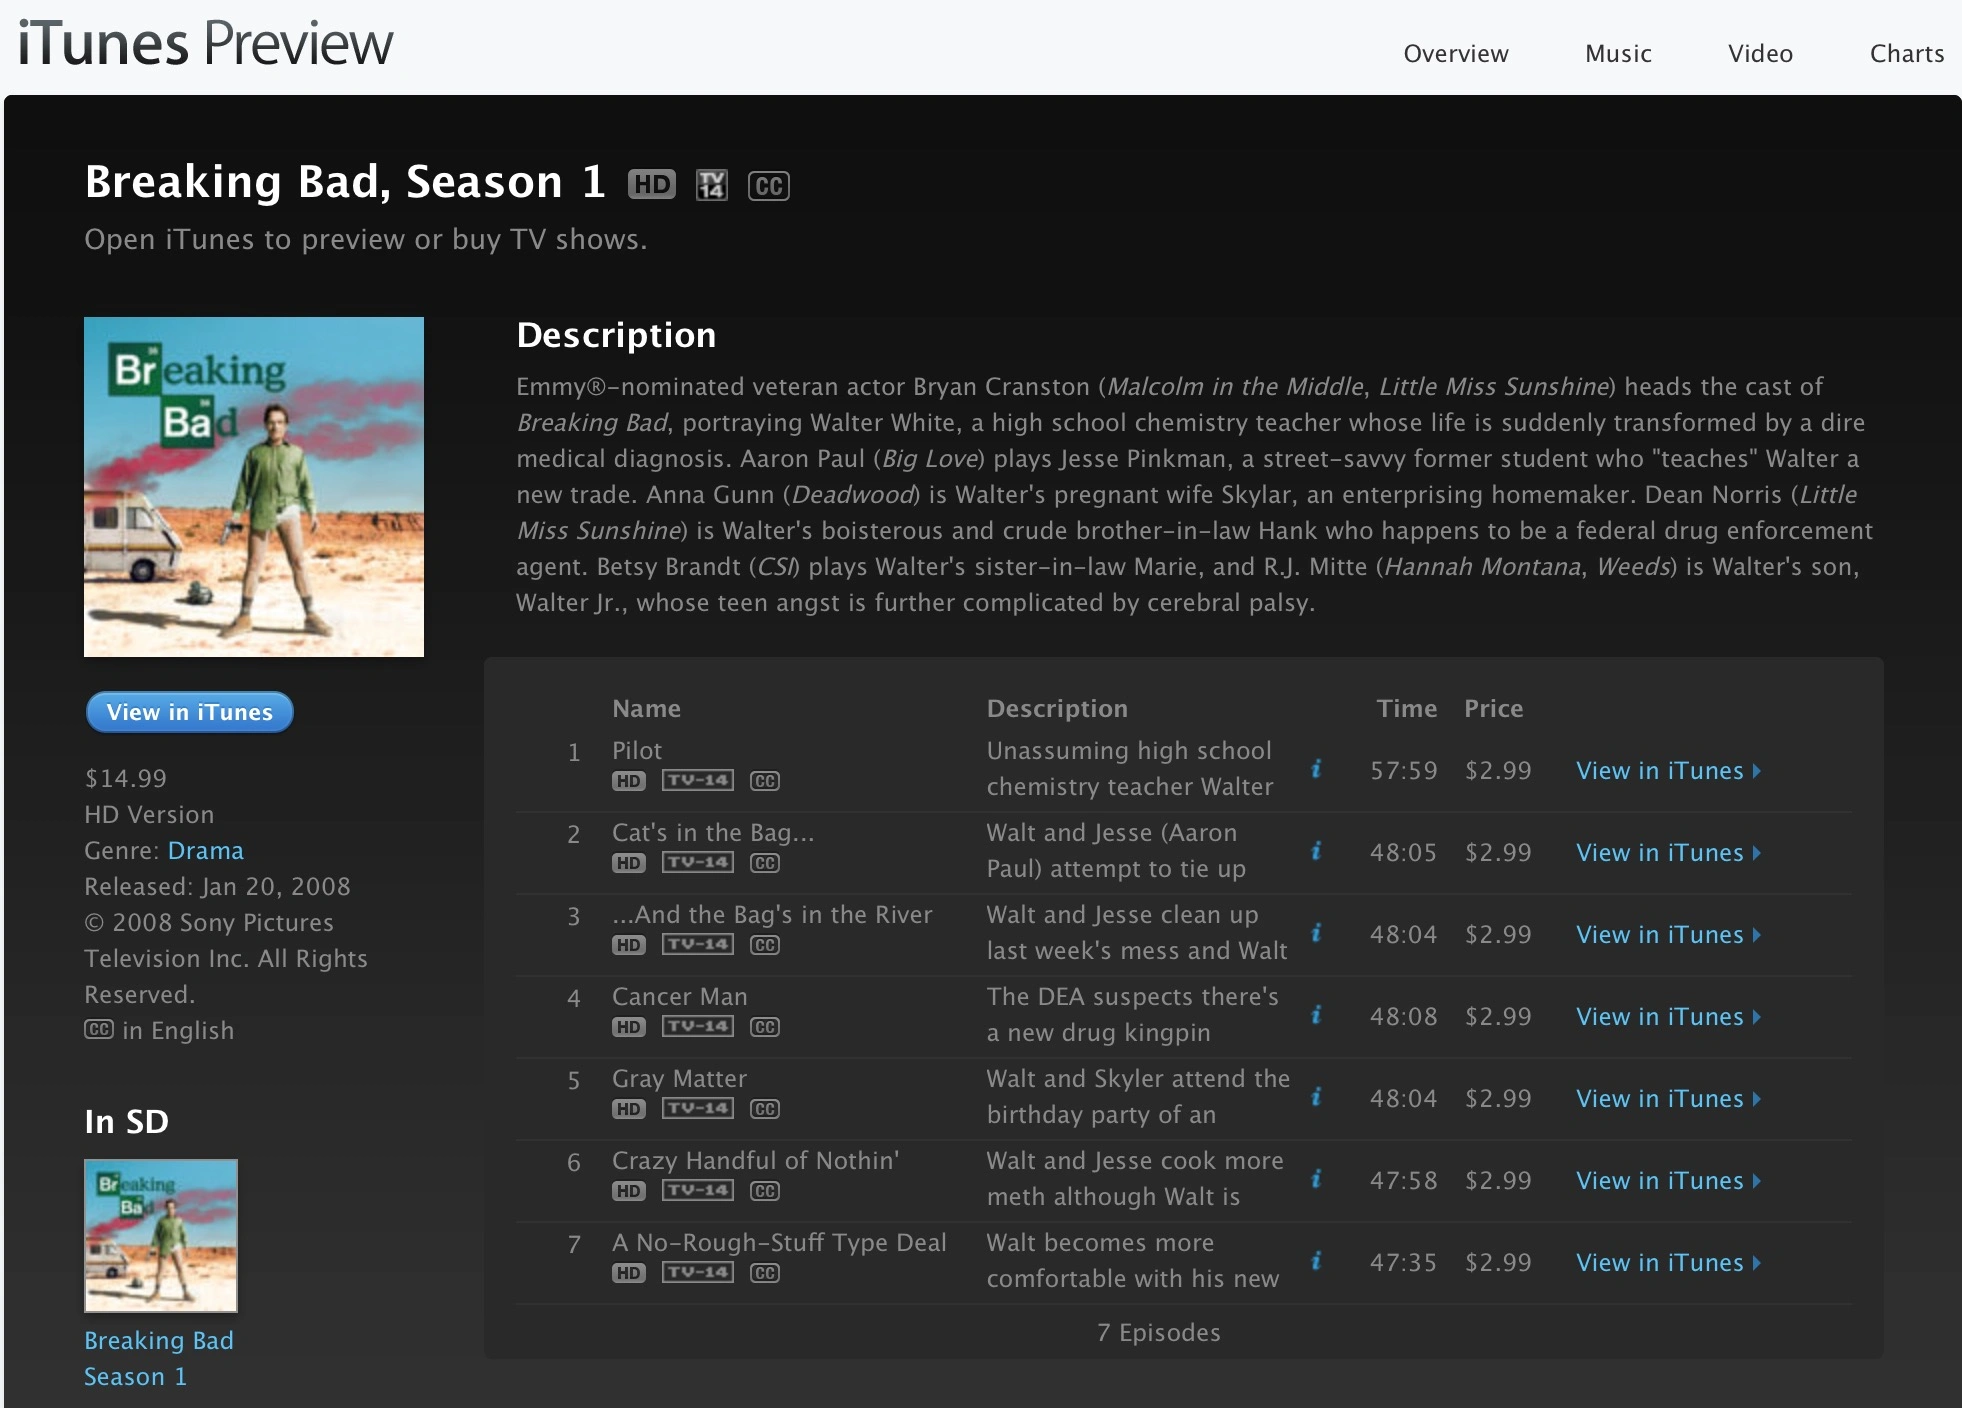The image size is (1962, 1408).
Task: Click Released: Jan 20, 2008 text
Action: [218, 887]
